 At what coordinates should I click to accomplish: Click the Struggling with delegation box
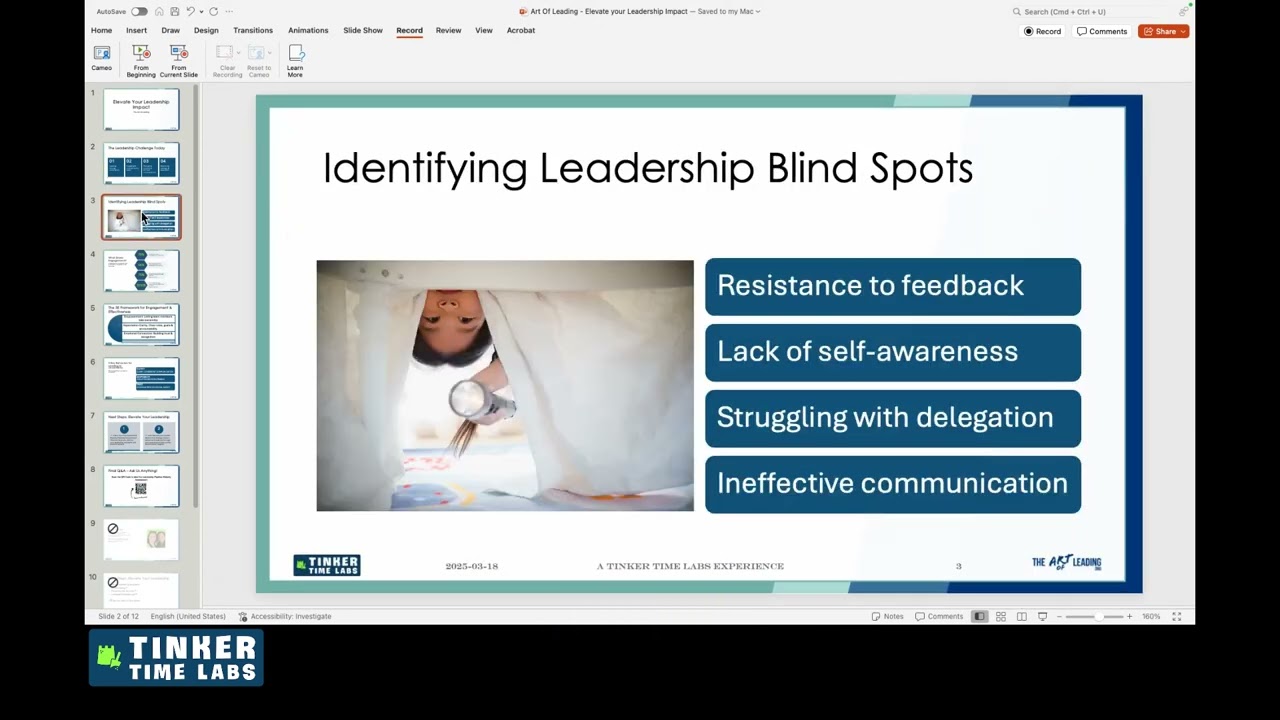(x=893, y=418)
